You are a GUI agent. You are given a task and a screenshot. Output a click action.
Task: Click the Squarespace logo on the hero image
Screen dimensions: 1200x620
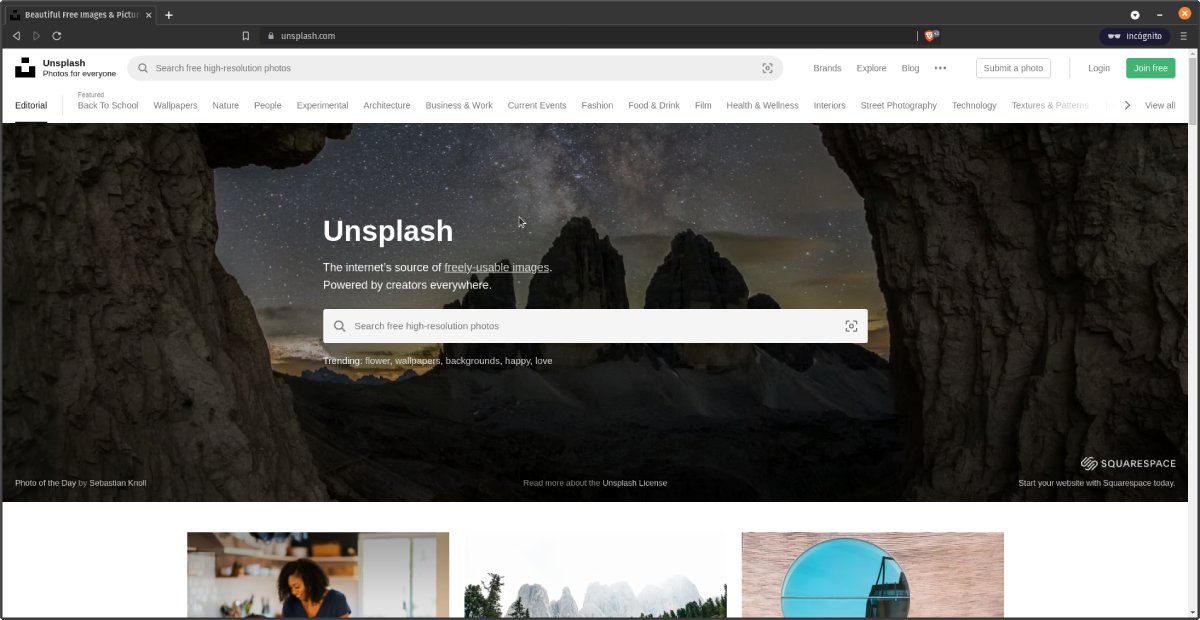tap(1127, 464)
